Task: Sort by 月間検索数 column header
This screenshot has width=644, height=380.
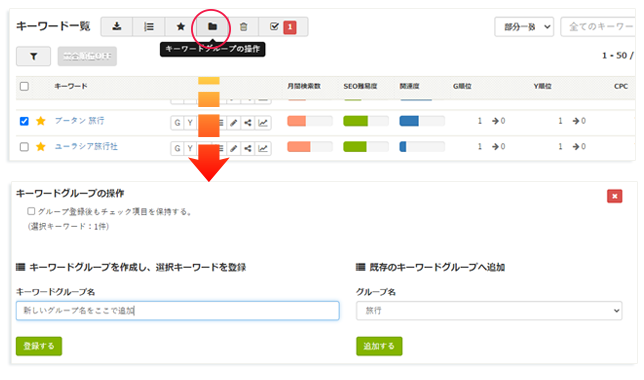Action: coord(304,86)
